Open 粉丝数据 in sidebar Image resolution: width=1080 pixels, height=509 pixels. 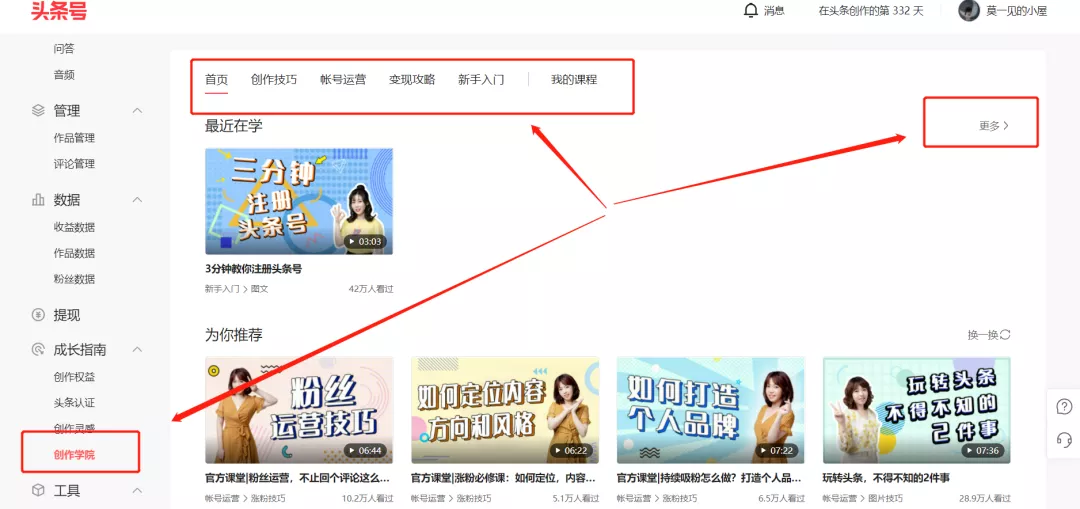[x=74, y=279]
